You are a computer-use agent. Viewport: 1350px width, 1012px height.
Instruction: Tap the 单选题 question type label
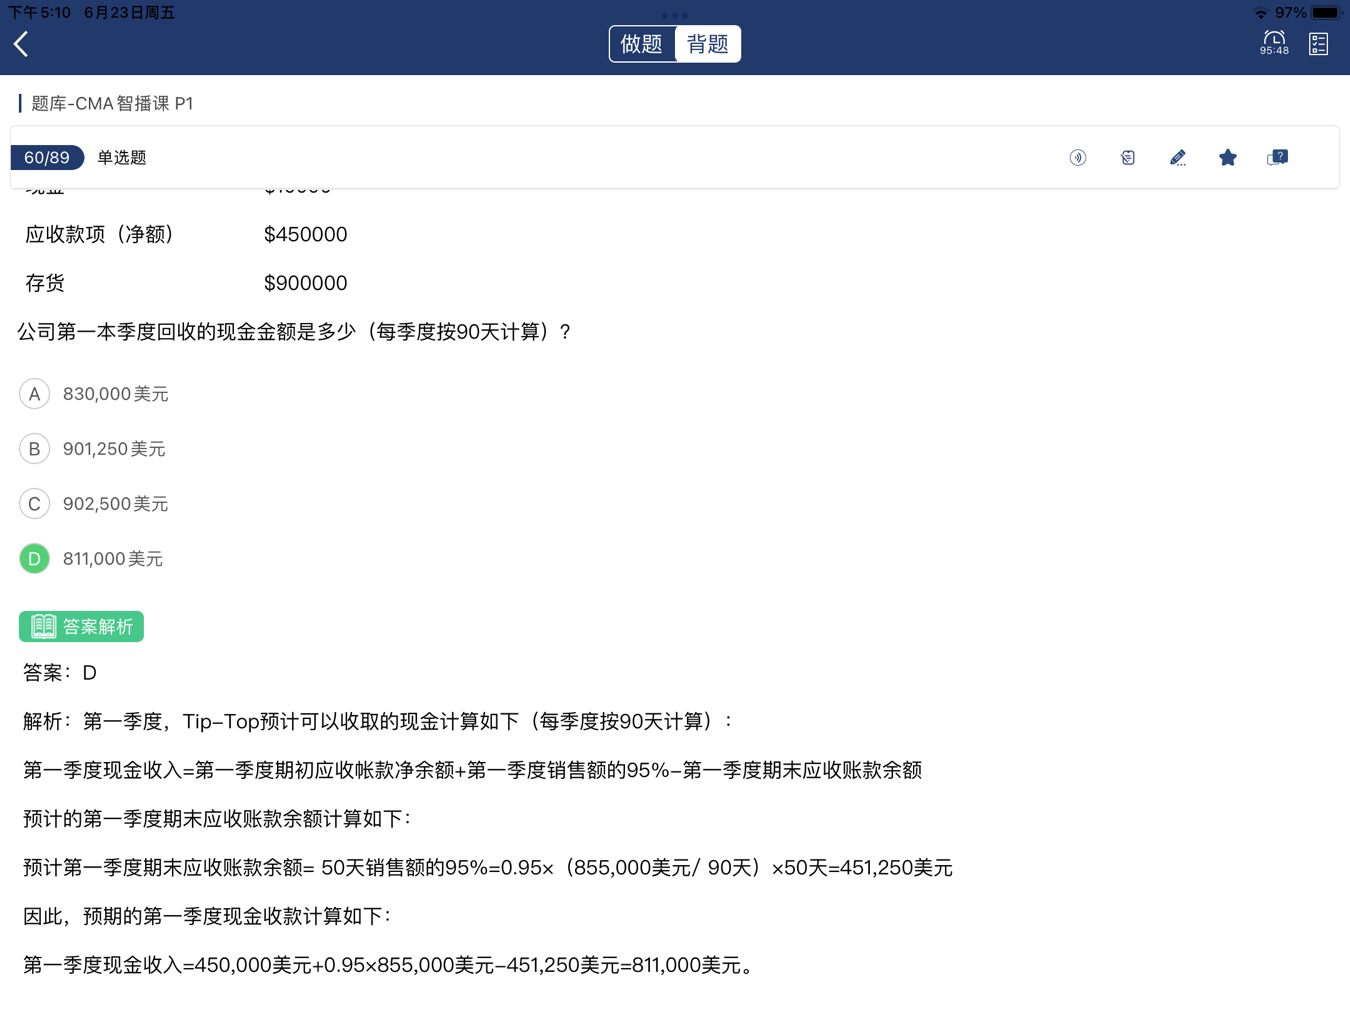tap(122, 158)
